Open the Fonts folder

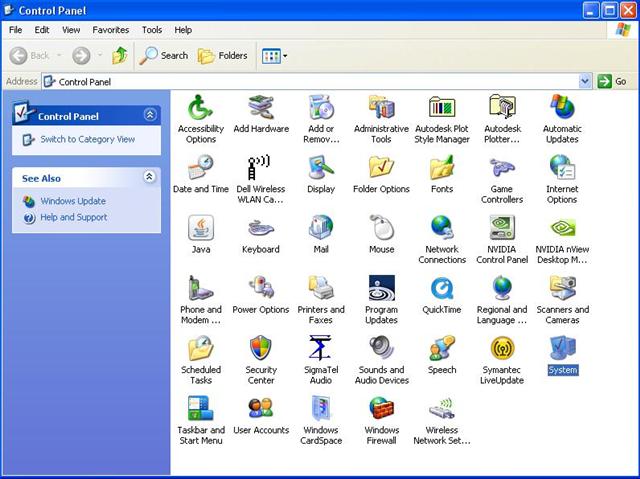pyautogui.click(x=442, y=174)
